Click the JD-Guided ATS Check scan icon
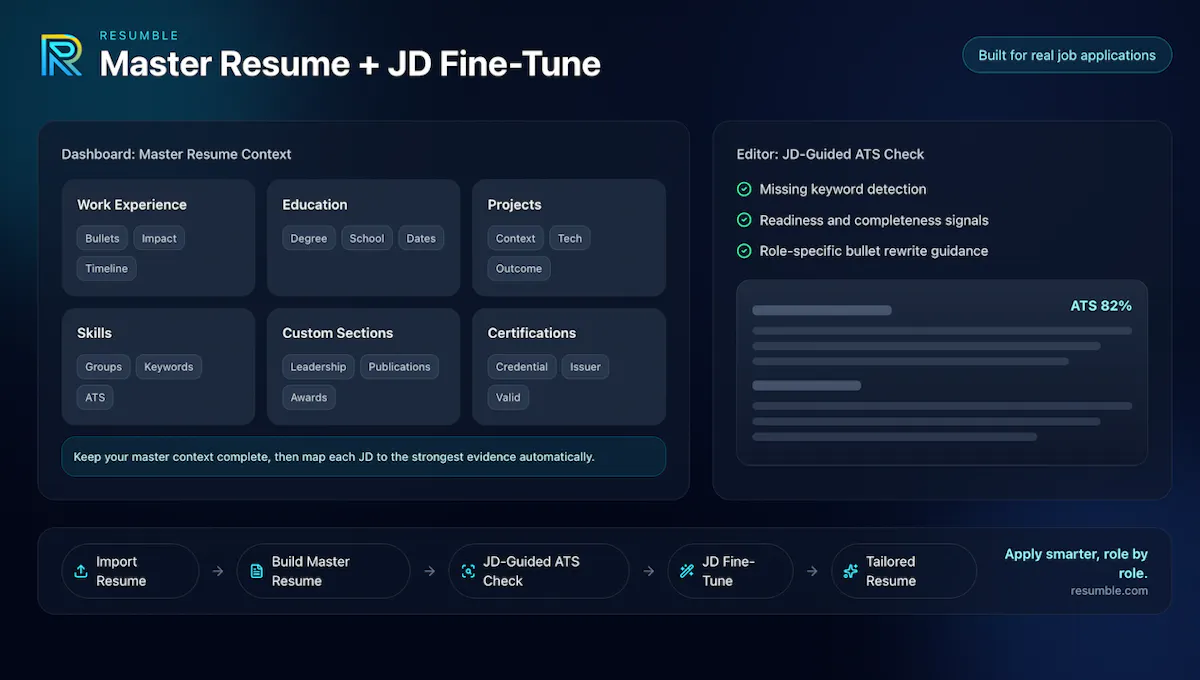Image resolution: width=1200 pixels, height=680 pixels. click(x=468, y=571)
